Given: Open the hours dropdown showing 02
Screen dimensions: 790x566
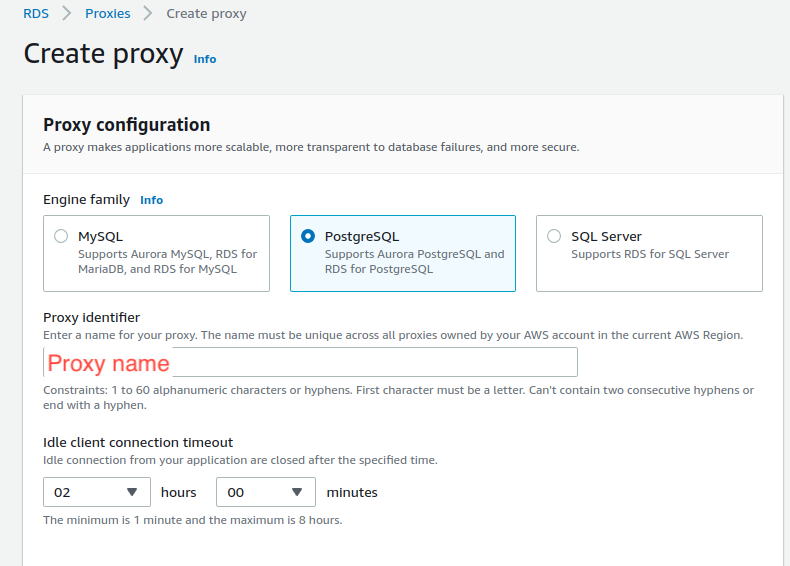Looking at the screenshot, I should coord(97,492).
